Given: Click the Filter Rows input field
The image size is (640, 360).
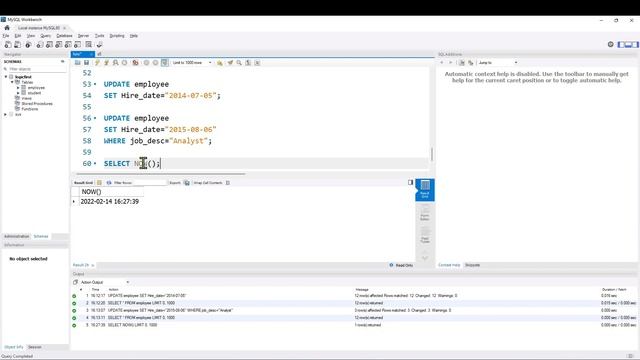Looking at the screenshot, I should (x=149, y=183).
